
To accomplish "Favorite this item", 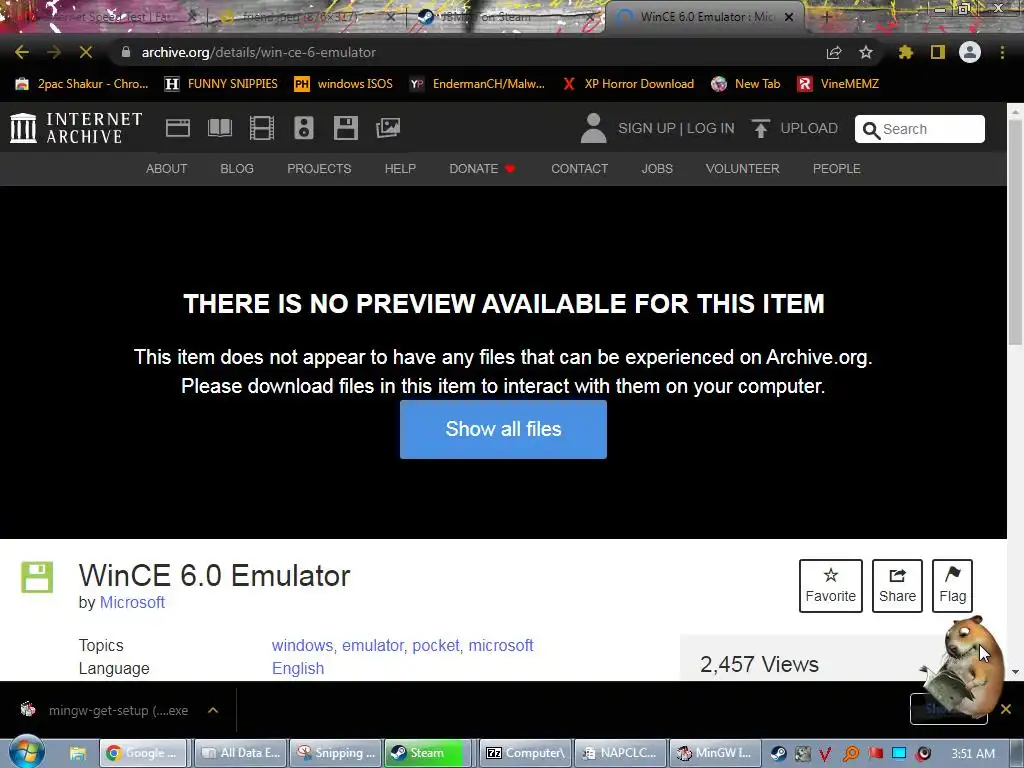I will point(831,586).
